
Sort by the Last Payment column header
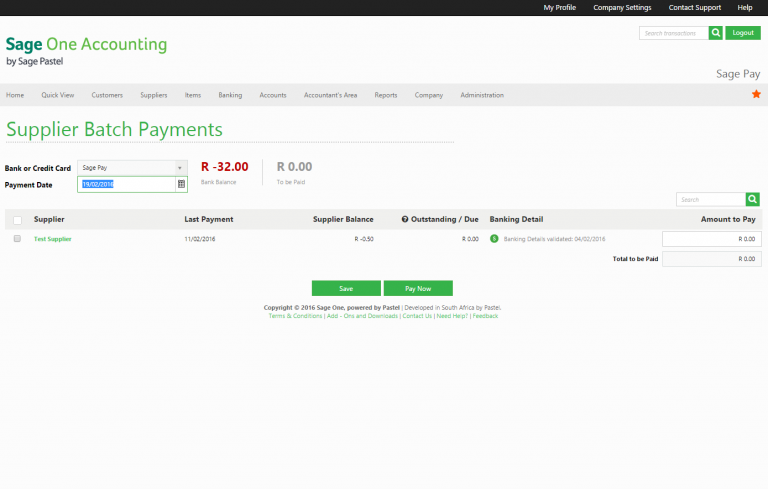point(209,219)
